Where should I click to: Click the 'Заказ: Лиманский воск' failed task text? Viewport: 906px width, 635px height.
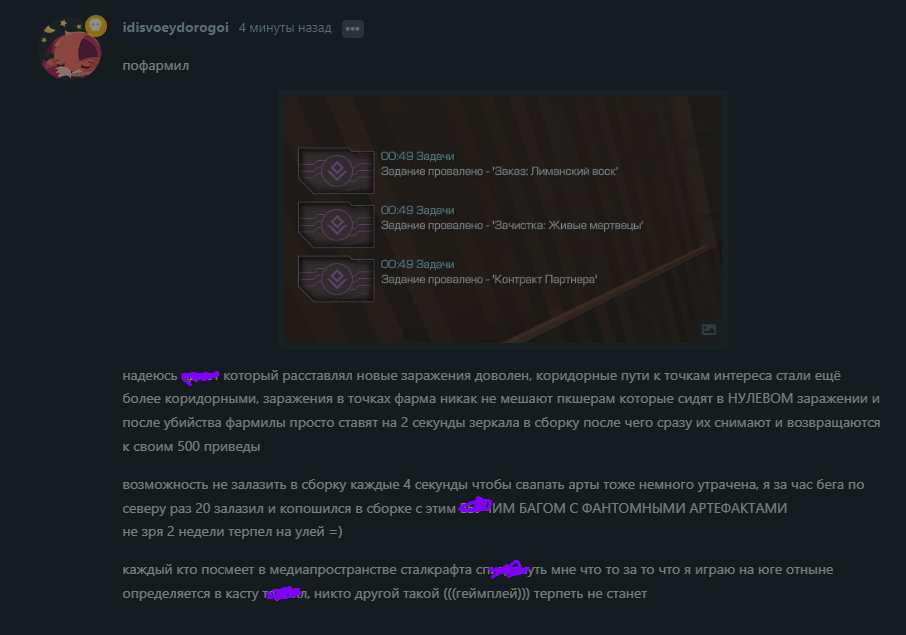pos(555,171)
